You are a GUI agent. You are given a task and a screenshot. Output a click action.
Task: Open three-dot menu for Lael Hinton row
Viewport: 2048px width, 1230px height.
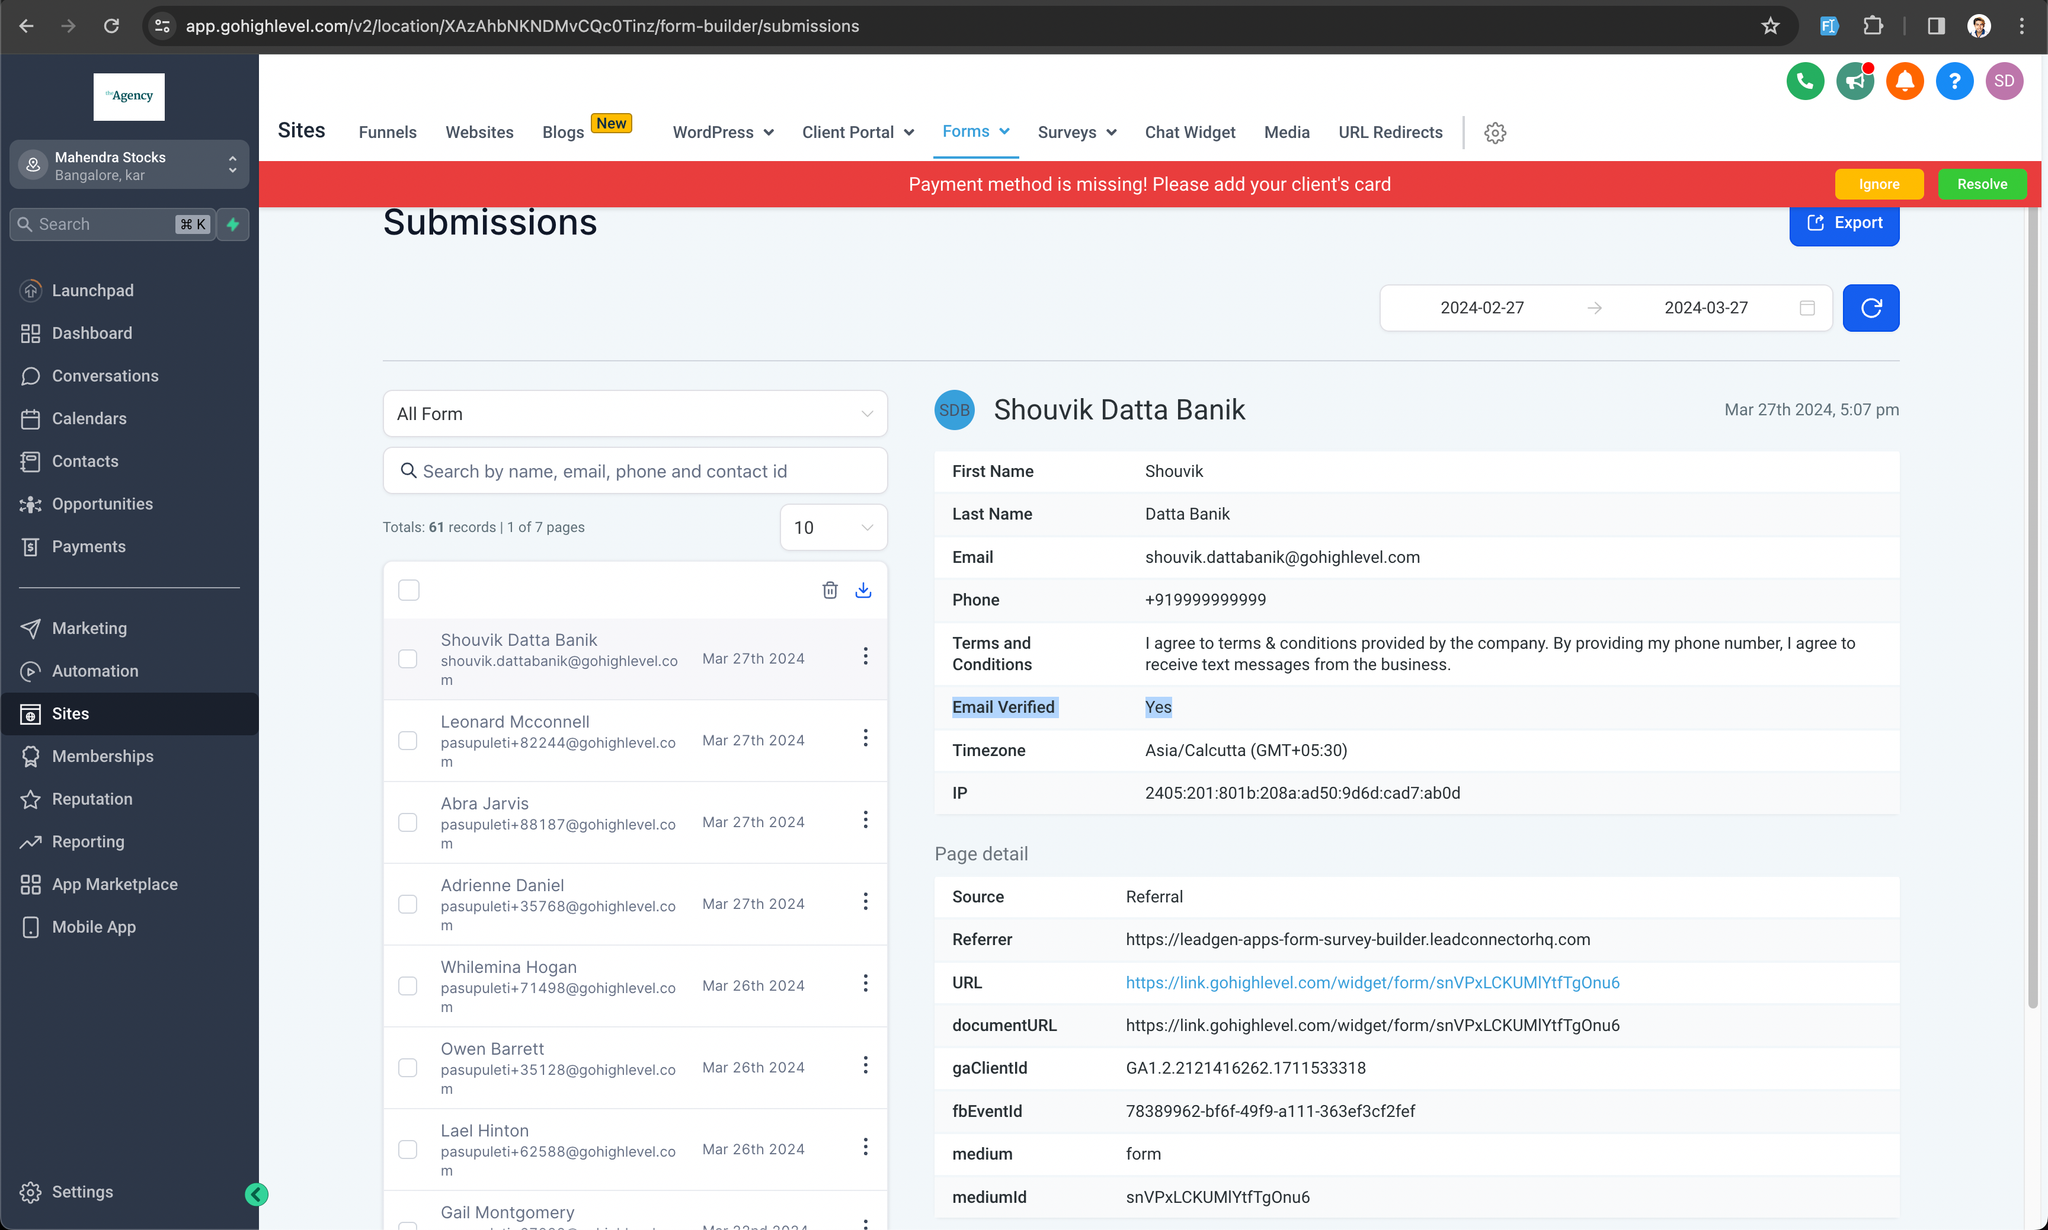pyautogui.click(x=865, y=1147)
